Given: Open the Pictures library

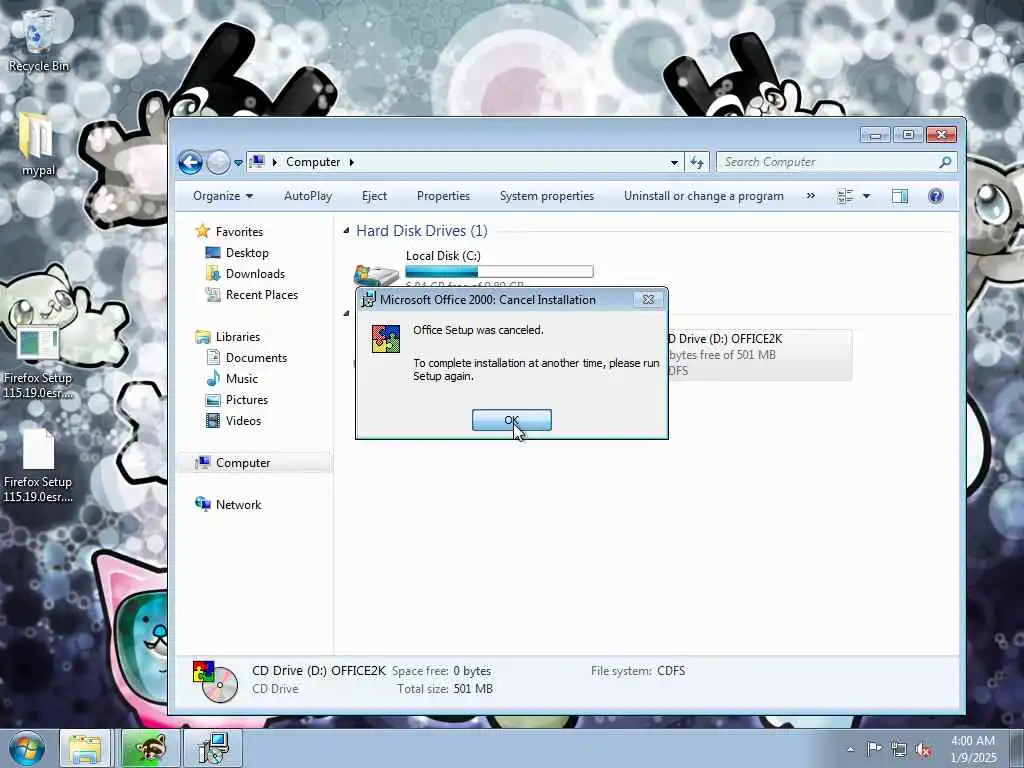Looking at the screenshot, I should coord(246,400).
